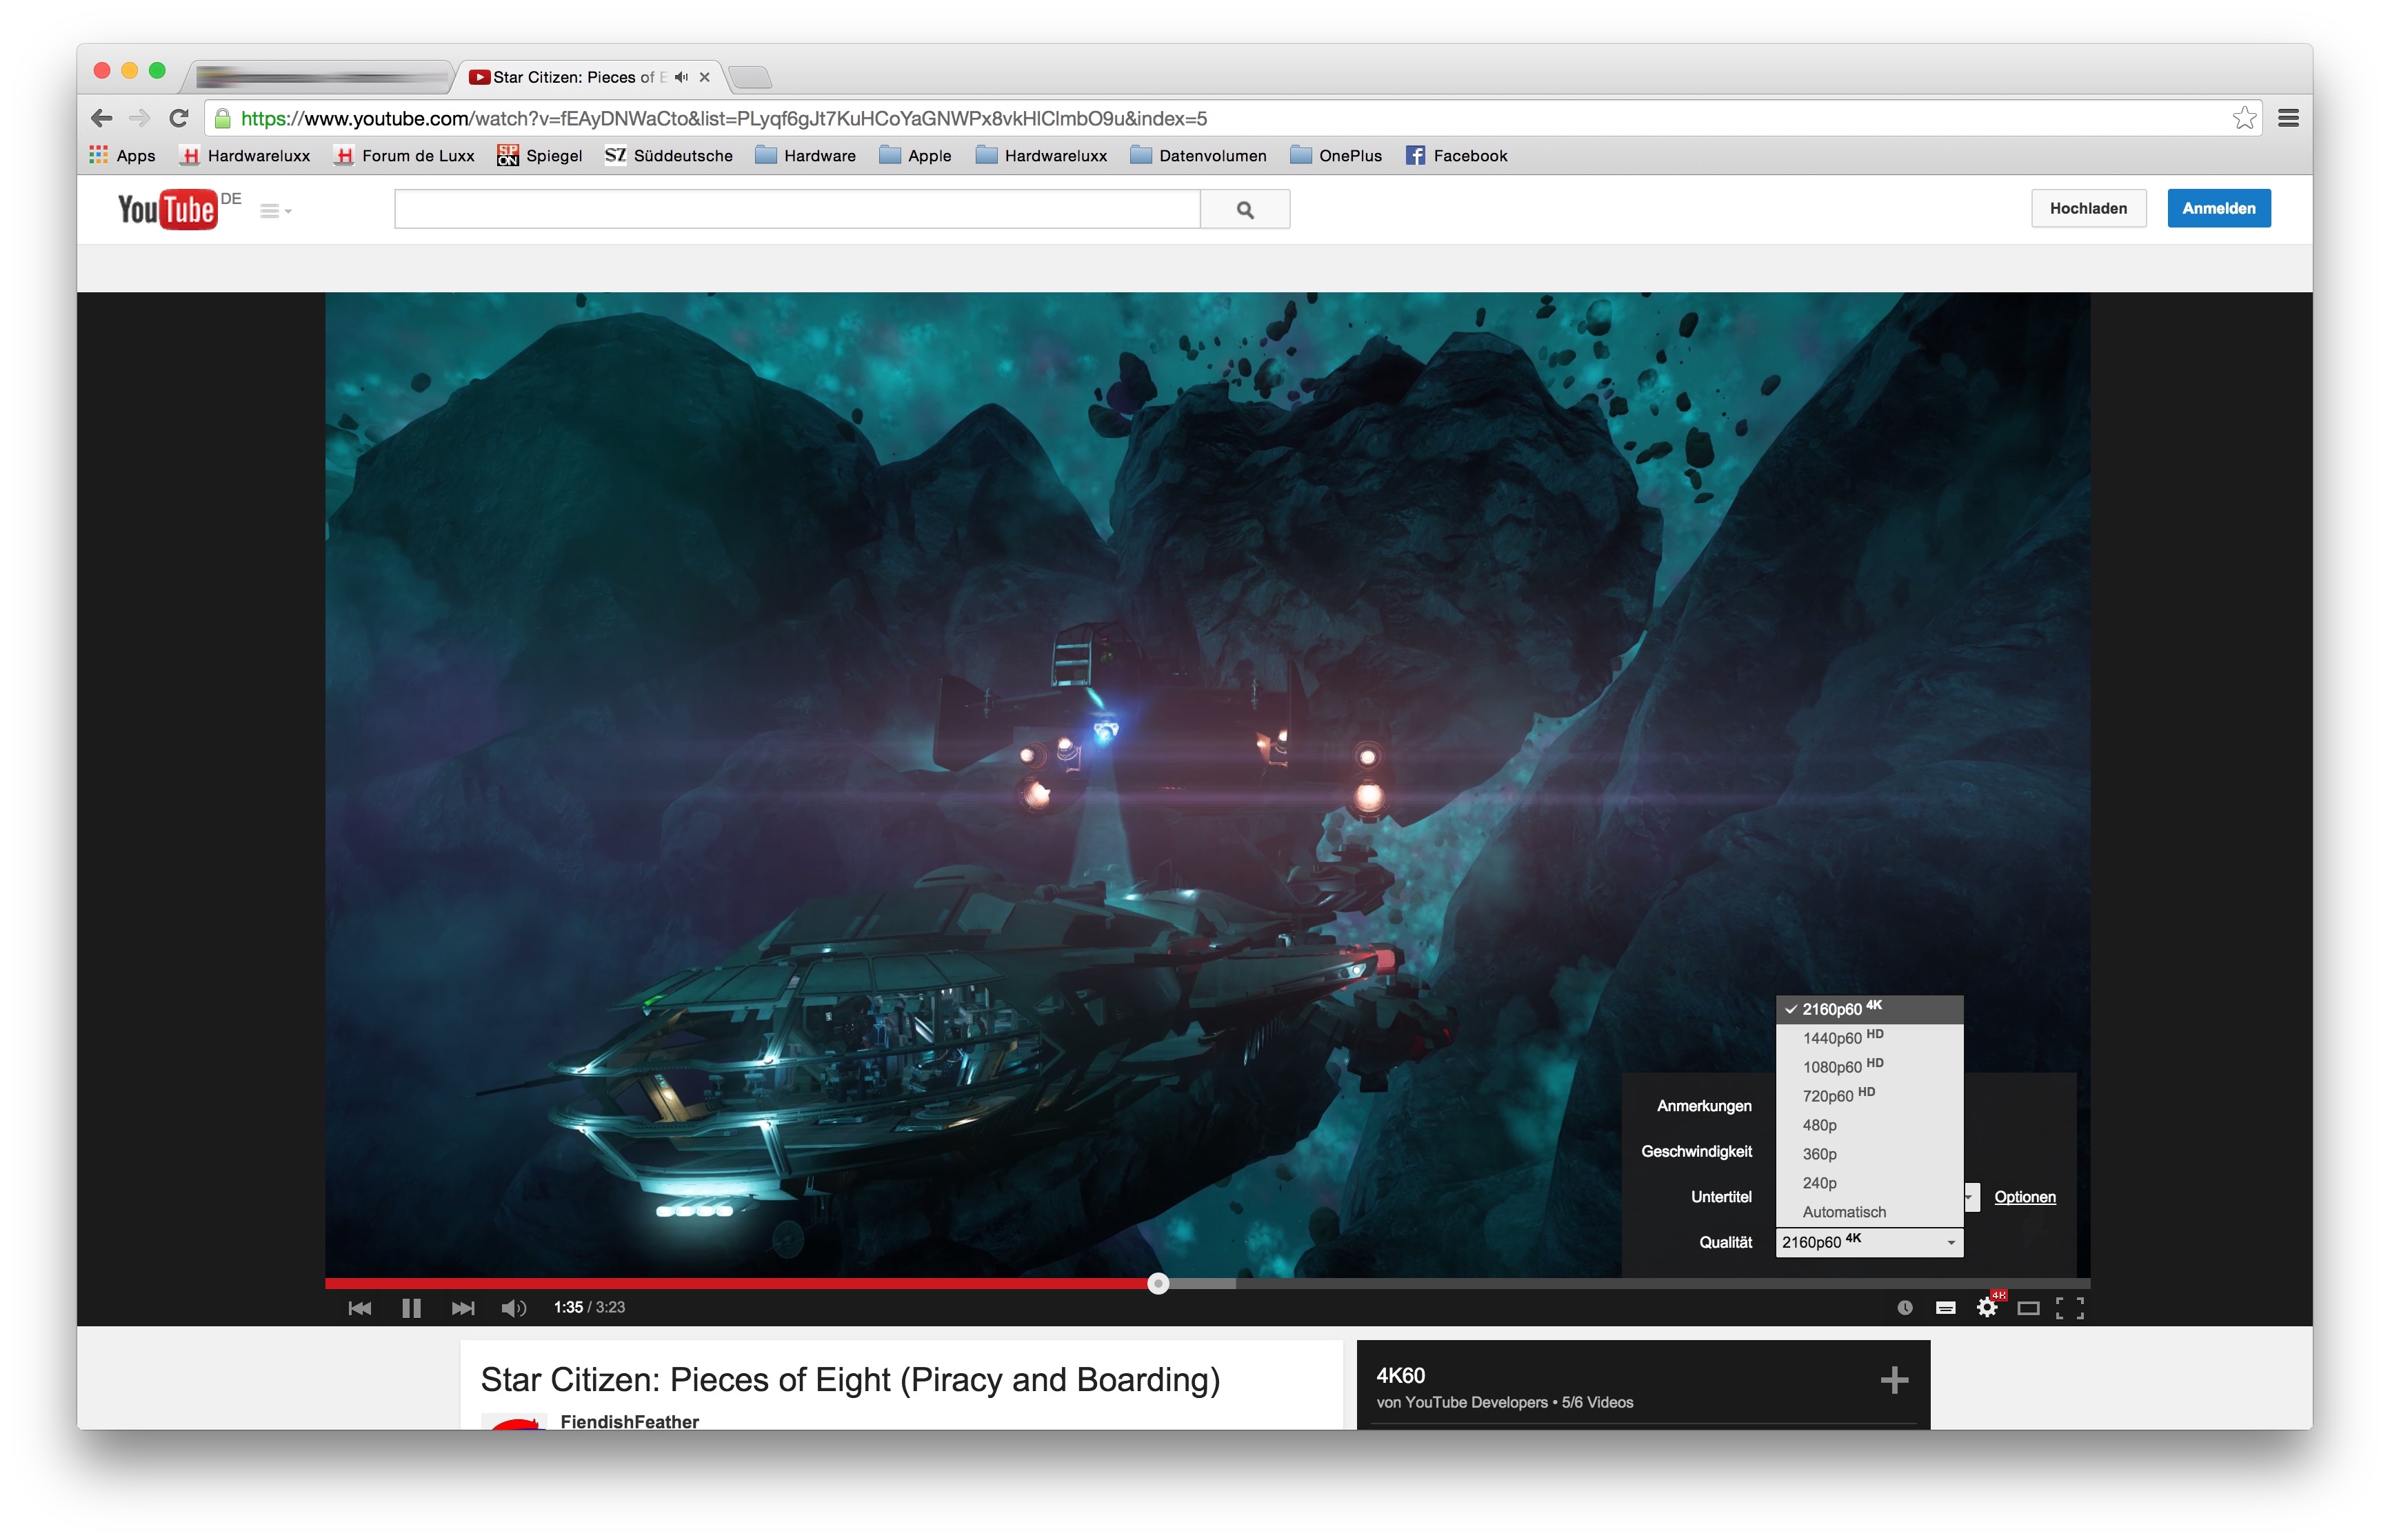Pause the video playback
Image resolution: width=2390 pixels, height=1540 pixels.
411,1308
